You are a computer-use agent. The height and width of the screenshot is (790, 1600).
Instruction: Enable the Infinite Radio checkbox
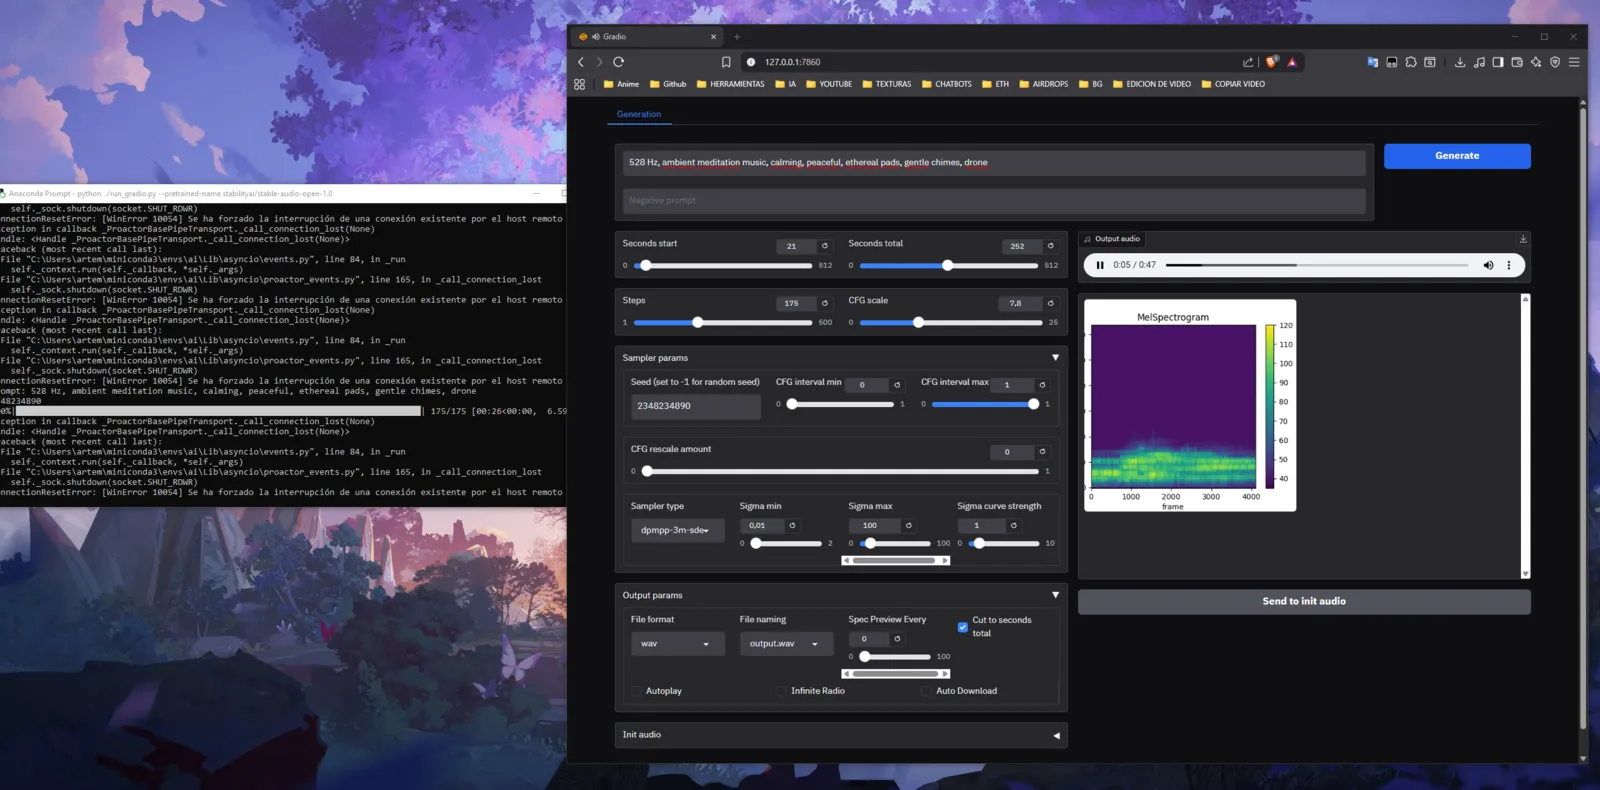[x=781, y=691]
